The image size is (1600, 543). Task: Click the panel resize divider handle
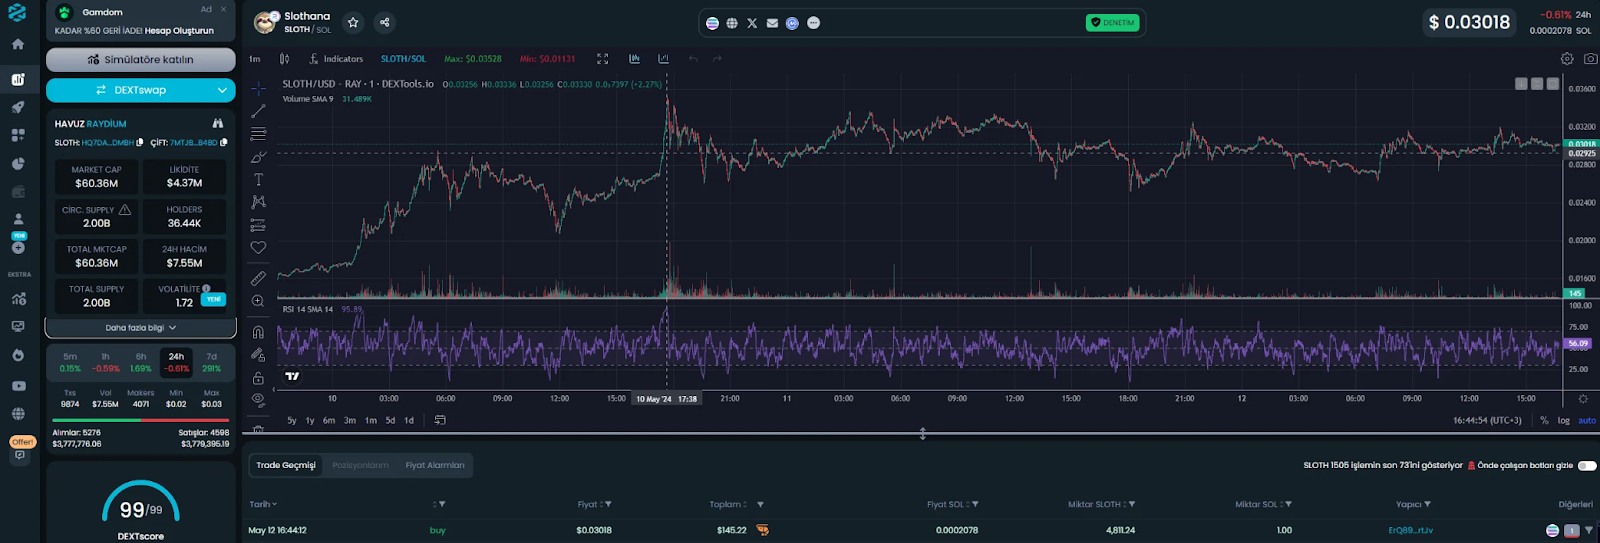click(922, 434)
